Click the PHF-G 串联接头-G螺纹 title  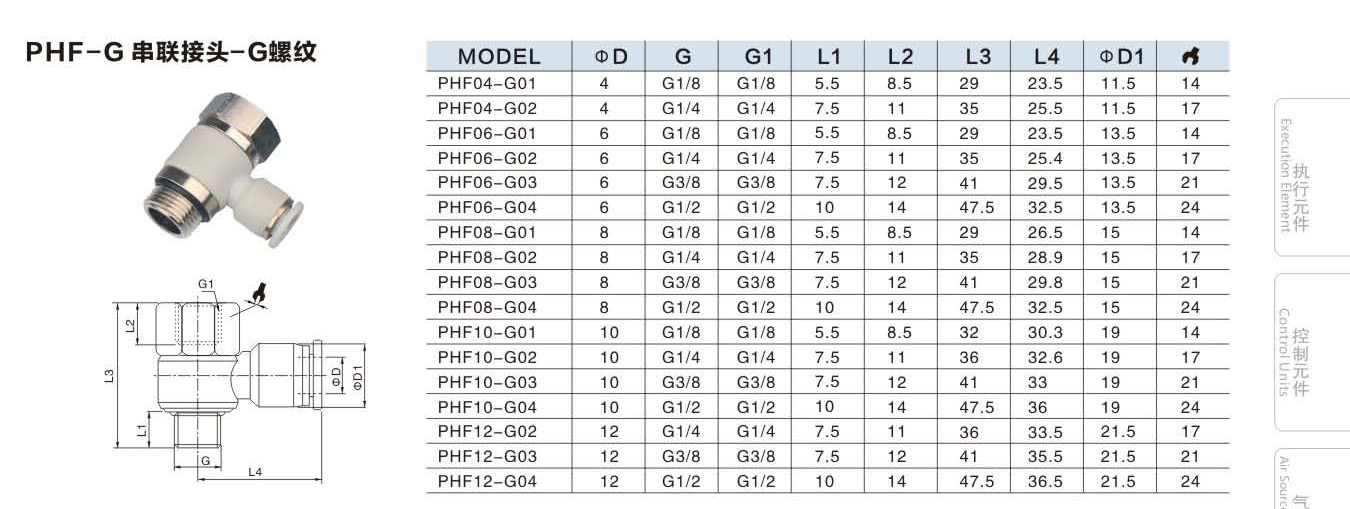coord(172,52)
